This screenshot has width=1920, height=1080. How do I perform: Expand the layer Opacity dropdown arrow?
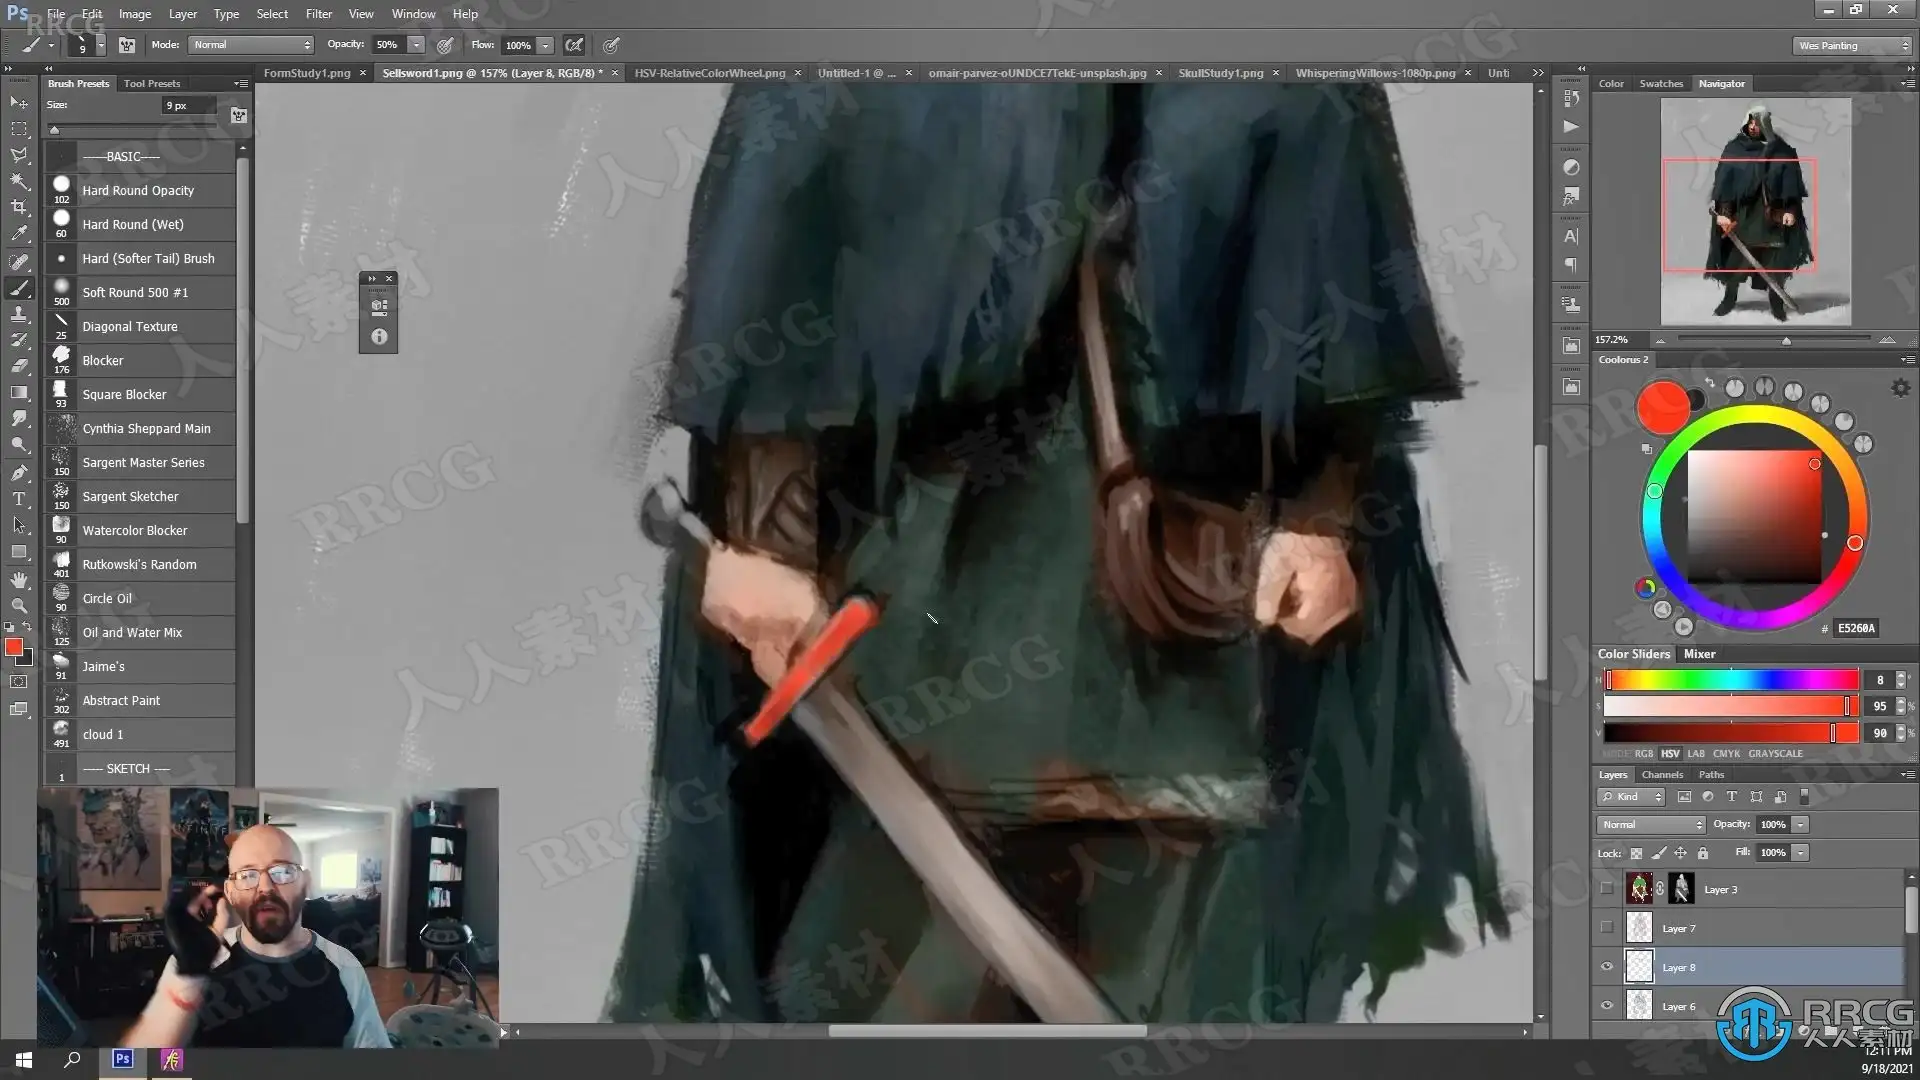click(x=1801, y=825)
